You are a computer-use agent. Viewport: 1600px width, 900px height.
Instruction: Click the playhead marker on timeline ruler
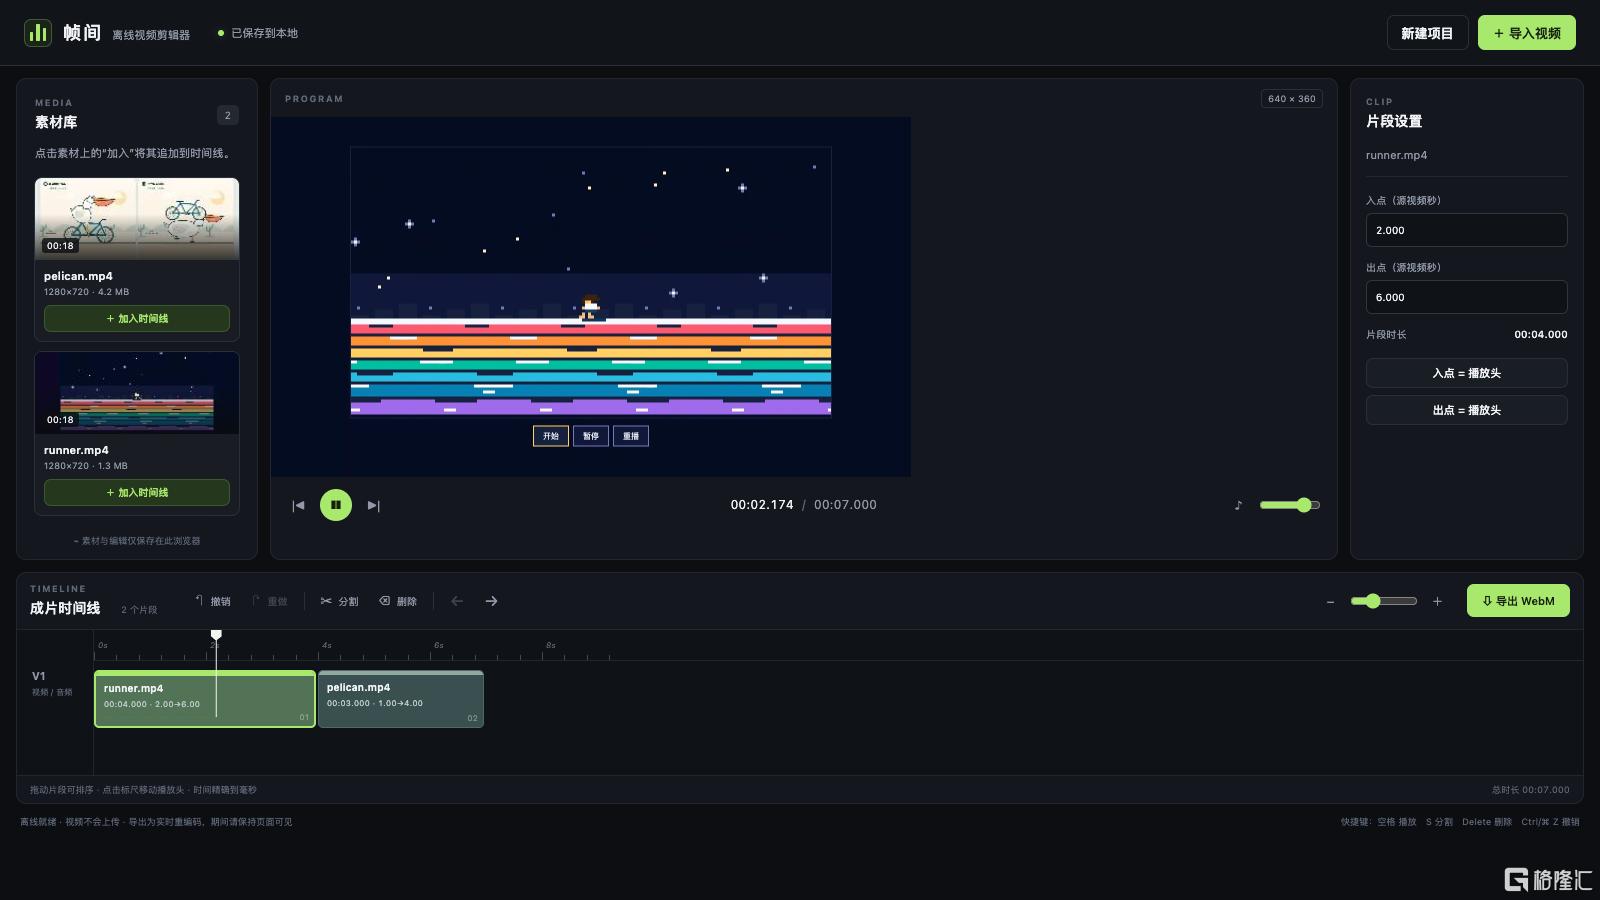tap(216, 635)
